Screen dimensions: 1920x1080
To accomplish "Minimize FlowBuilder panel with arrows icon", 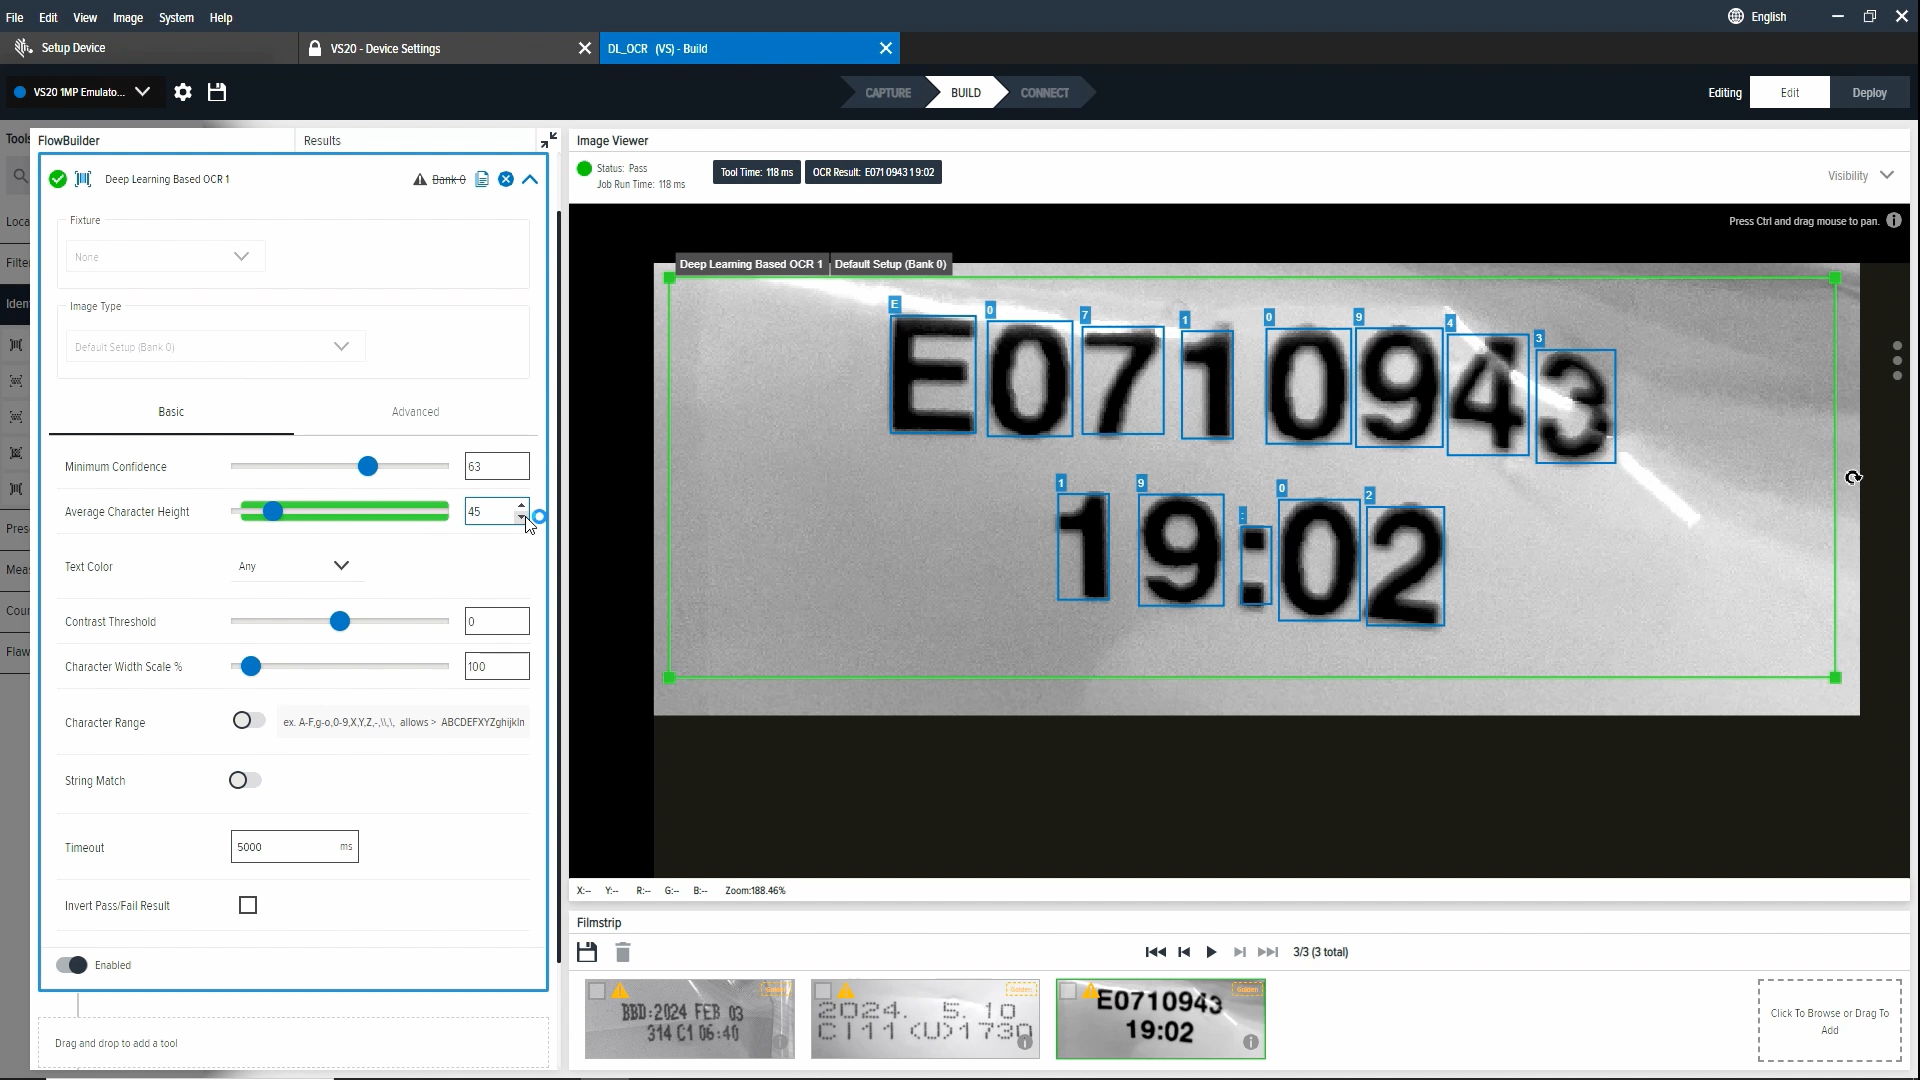I will (x=548, y=140).
